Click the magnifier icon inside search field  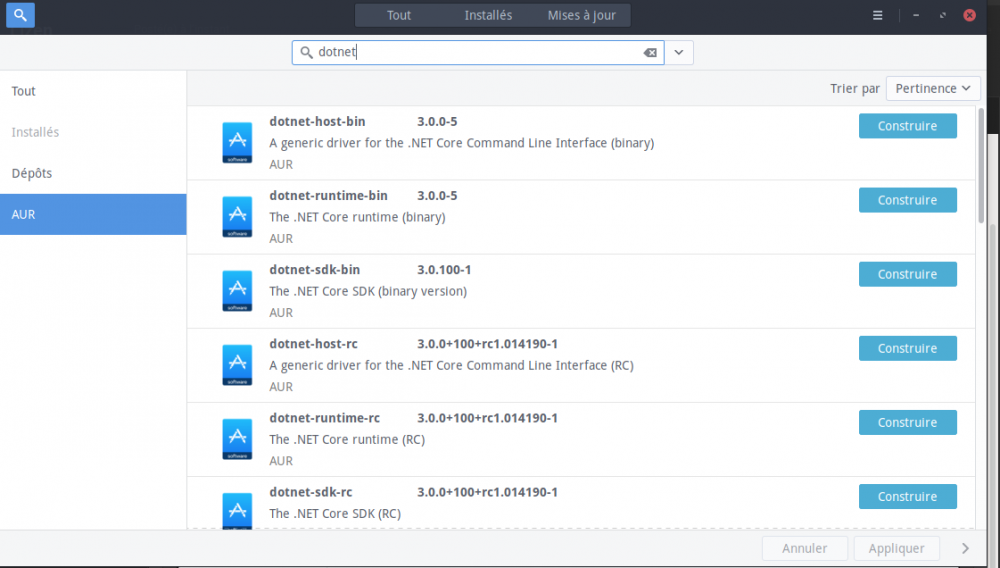(306, 52)
